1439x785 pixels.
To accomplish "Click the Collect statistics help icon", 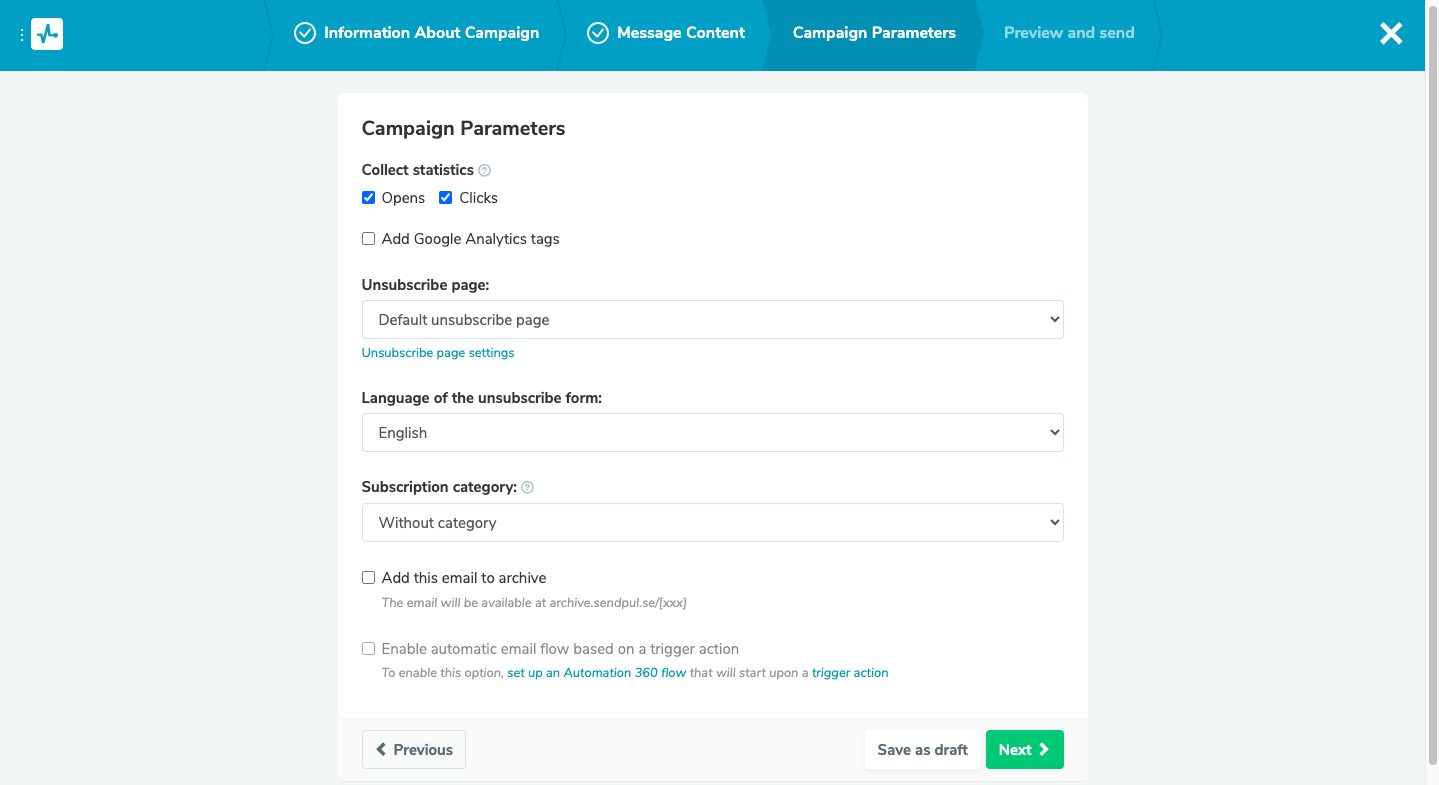I will pos(485,171).
